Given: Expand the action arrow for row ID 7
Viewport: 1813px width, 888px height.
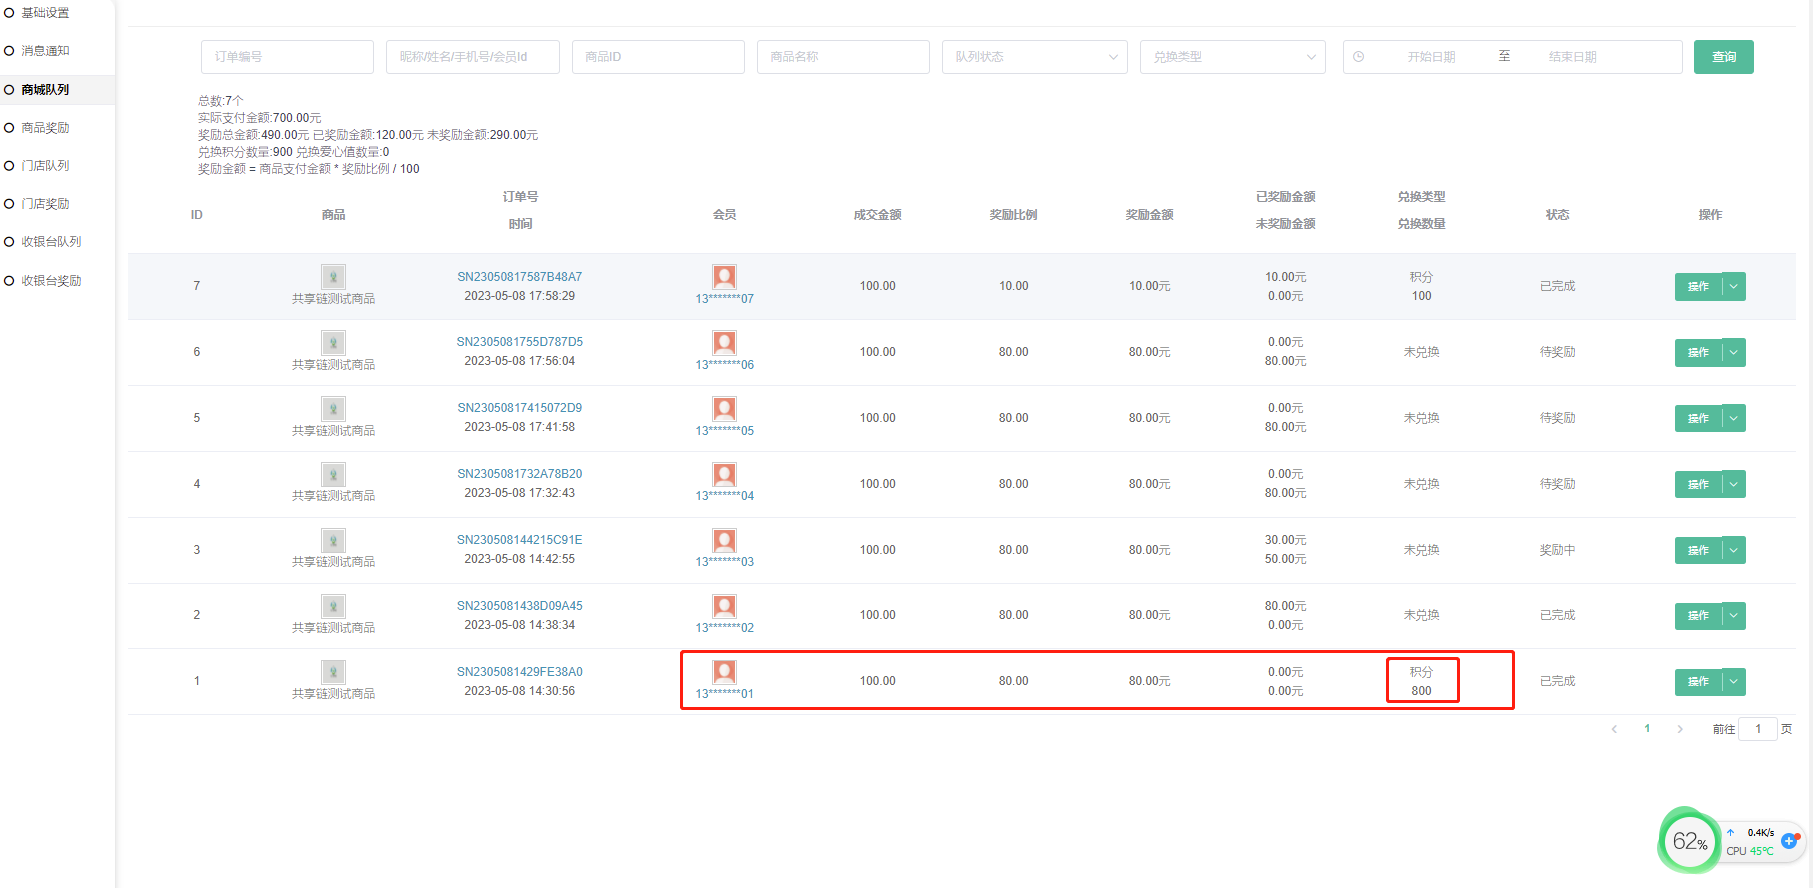Looking at the screenshot, I should pos(1734,287).
